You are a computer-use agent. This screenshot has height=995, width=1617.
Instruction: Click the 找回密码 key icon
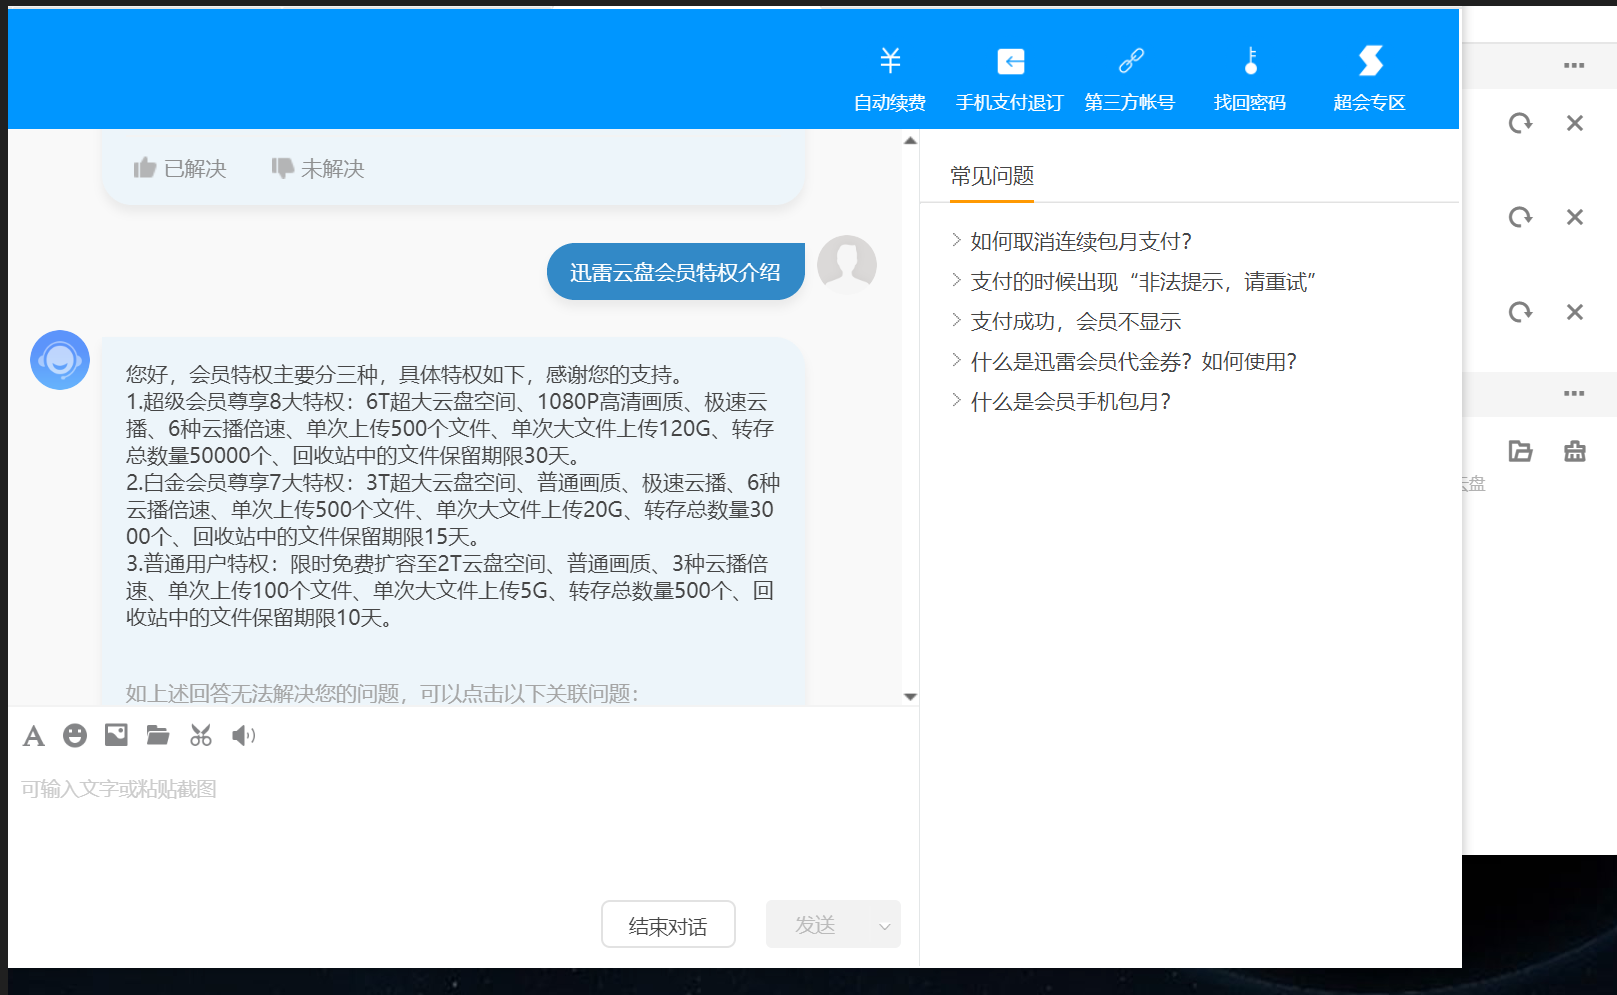coord(1249,62)
